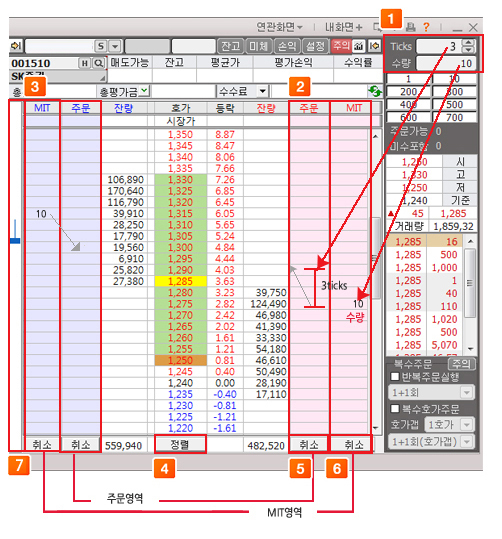This screenshot has width=502, height=539.
Task: Click the speaker icon at toolbar left
Action: click(x=16, y=46)
